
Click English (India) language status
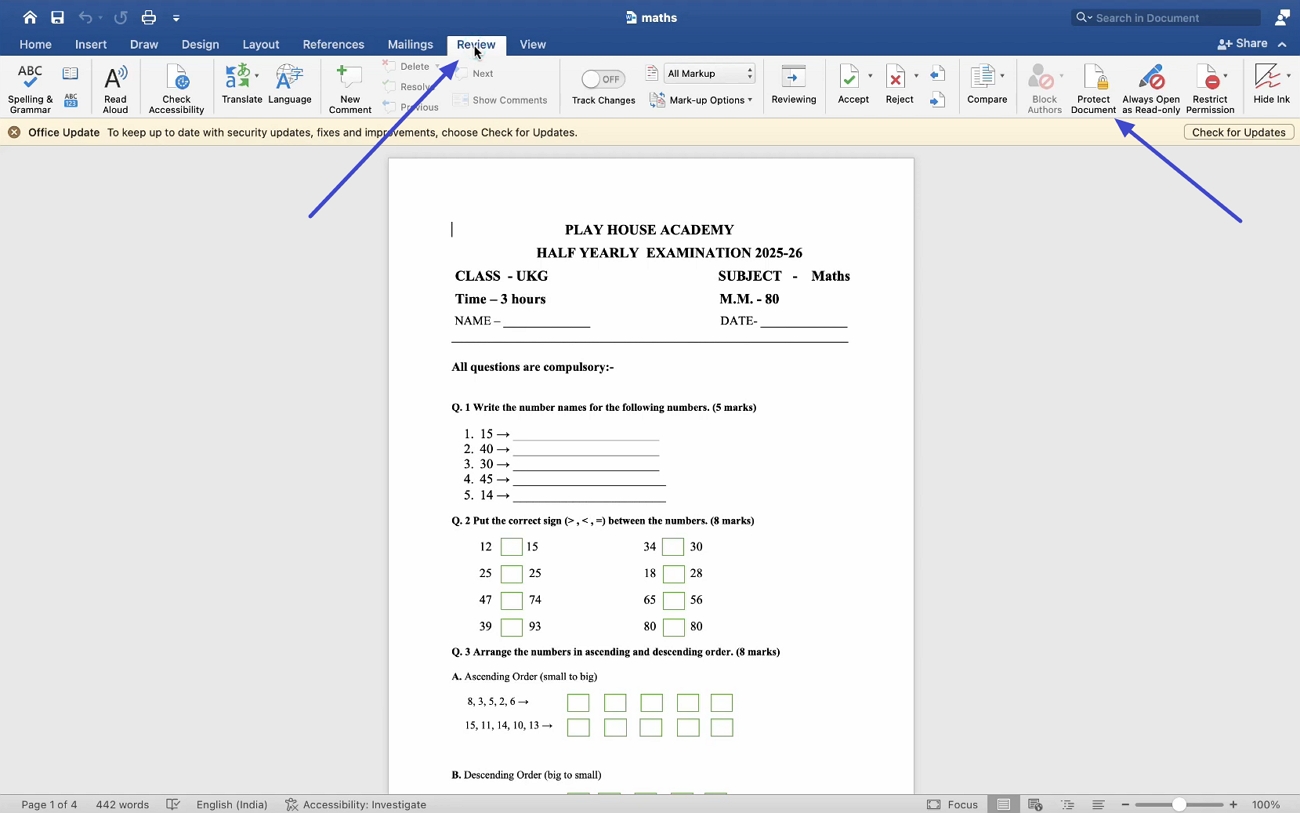(232, 804)
